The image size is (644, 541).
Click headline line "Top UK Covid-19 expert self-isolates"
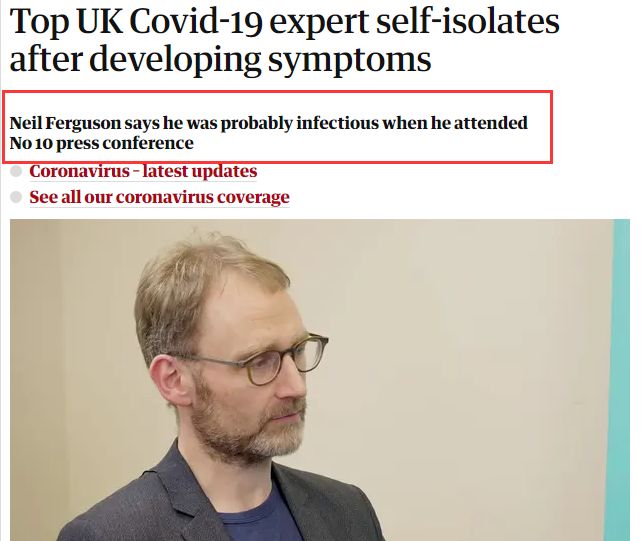click(284, 21)
